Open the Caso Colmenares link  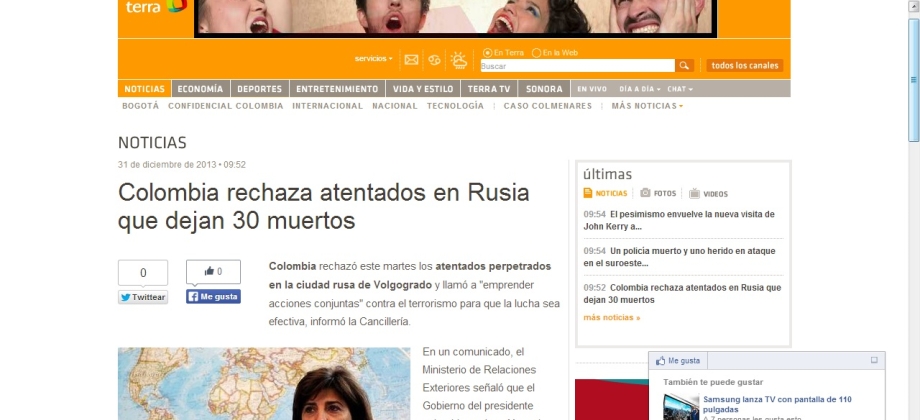click(548, 106)
